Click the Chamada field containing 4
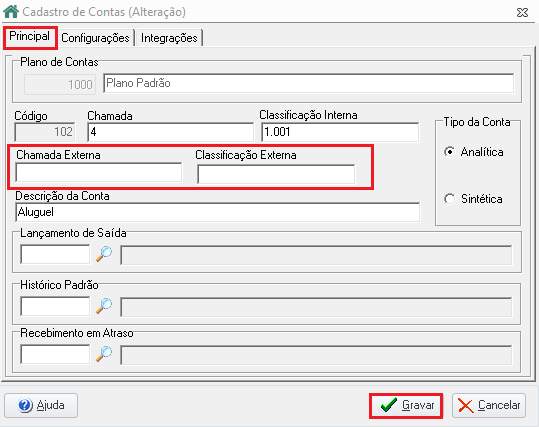Viewport: 539px width, 427px height. coord(170,132)
